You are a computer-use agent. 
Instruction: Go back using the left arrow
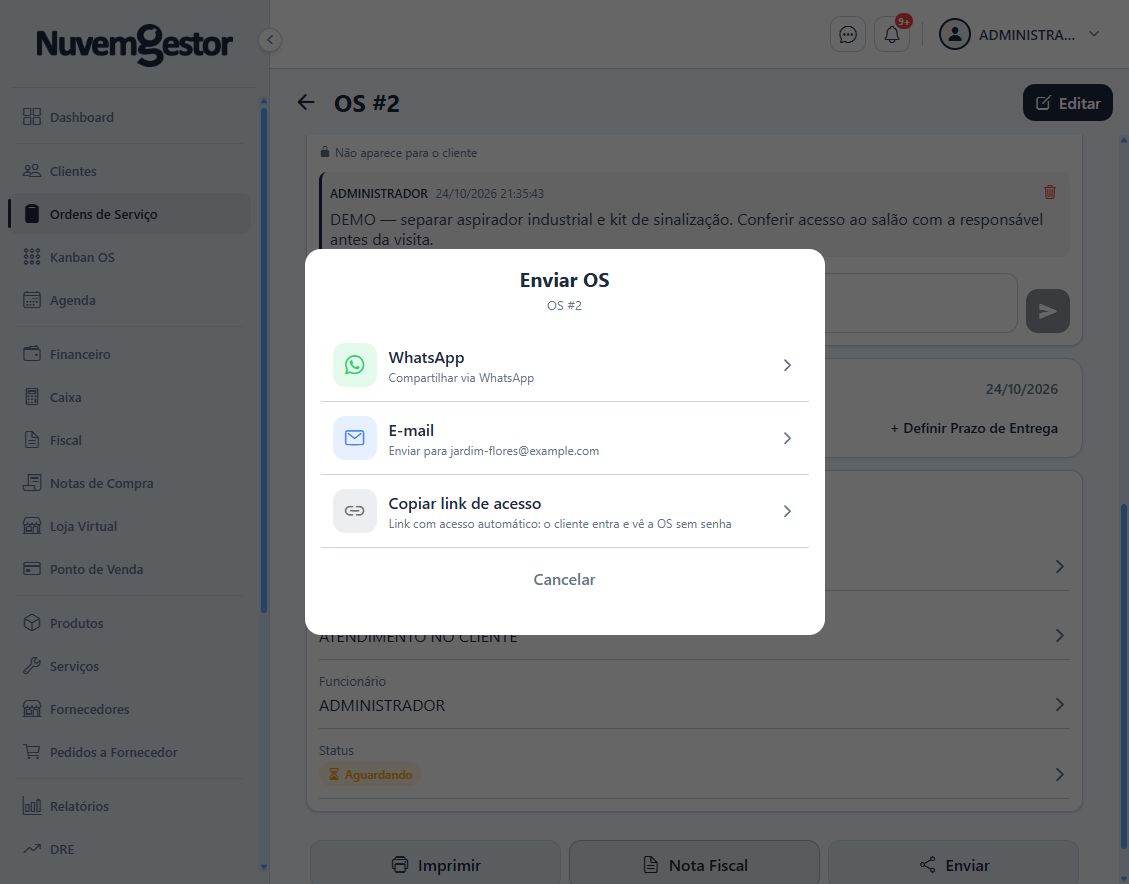tap(306, 103)
